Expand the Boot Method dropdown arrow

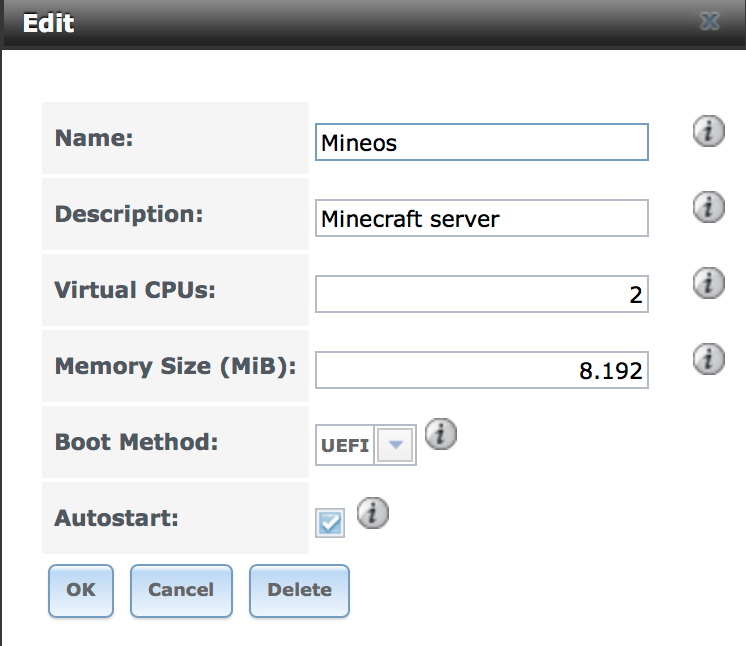click(x=396, y=446)
